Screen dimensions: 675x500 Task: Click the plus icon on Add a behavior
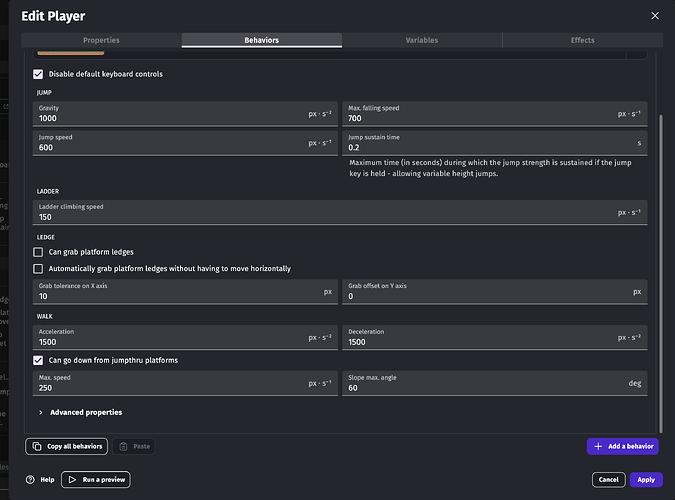[598, 446]
